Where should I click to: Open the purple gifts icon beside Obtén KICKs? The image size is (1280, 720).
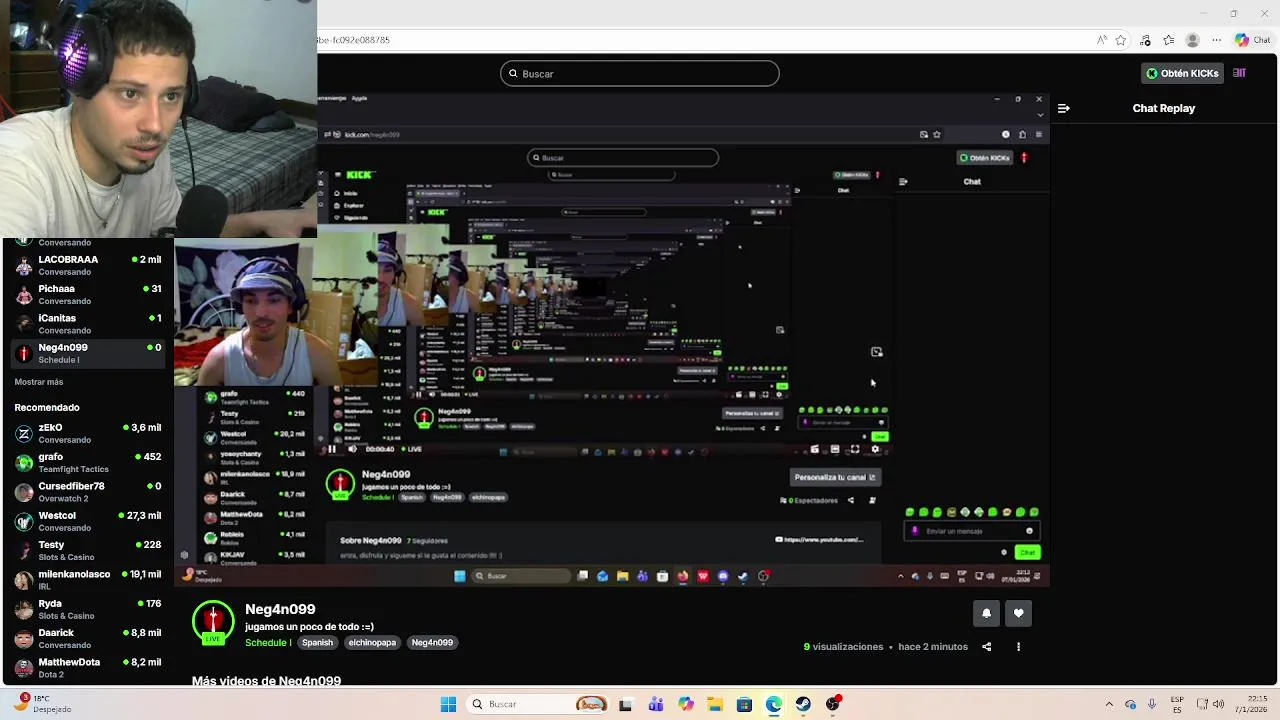1239,73
